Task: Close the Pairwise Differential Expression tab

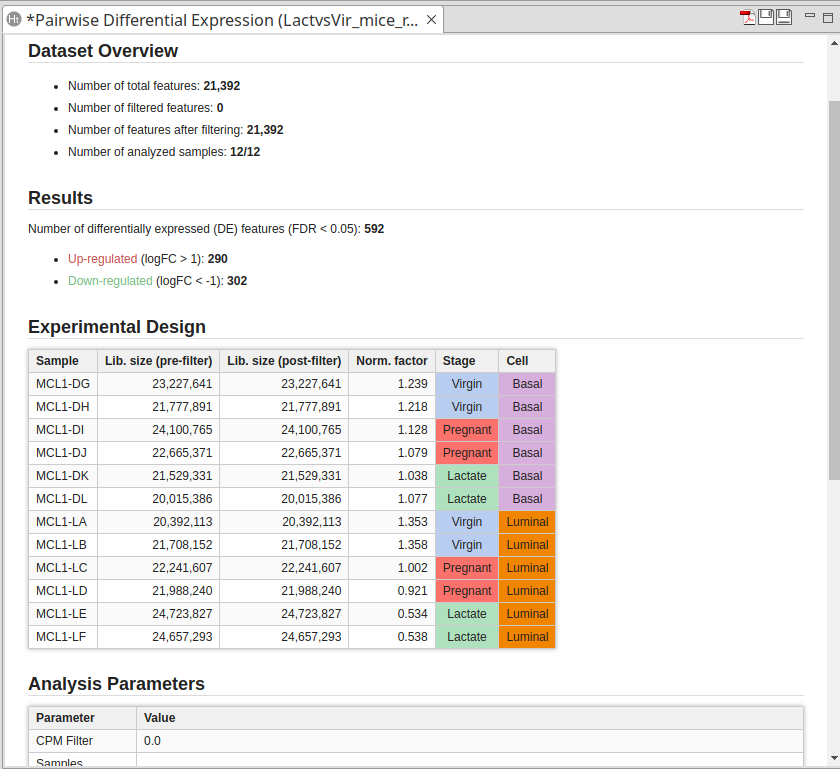Action: [431, 20]
